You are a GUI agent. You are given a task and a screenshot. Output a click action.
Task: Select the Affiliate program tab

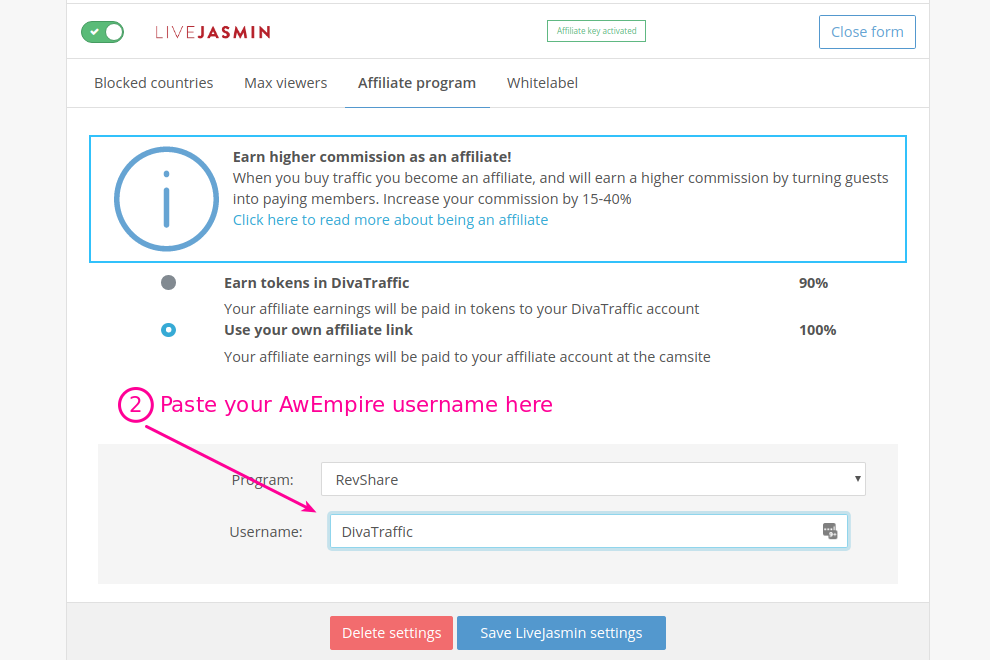(417, 83)
